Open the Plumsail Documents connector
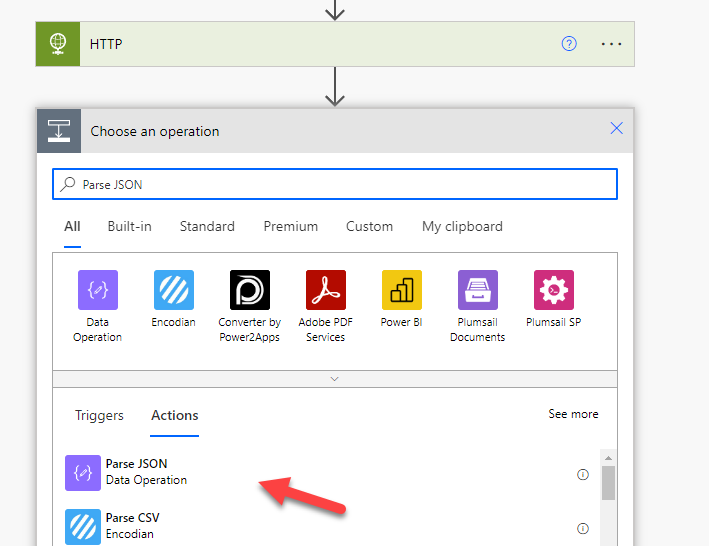The image size is (709, 546). (x=477, y=290)
